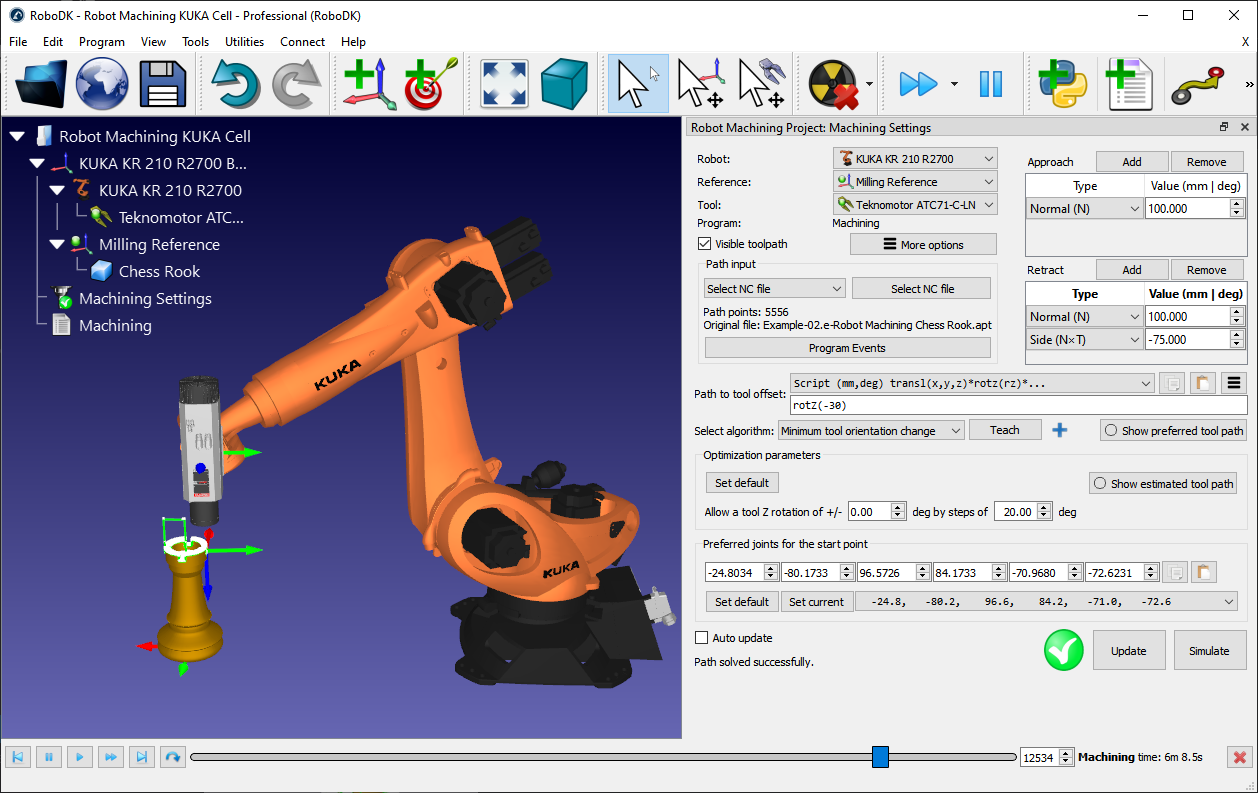Screen dimensions: 1258x793
Task: Click the Update button to recompute the path
Action: [x=1128, y=650]
